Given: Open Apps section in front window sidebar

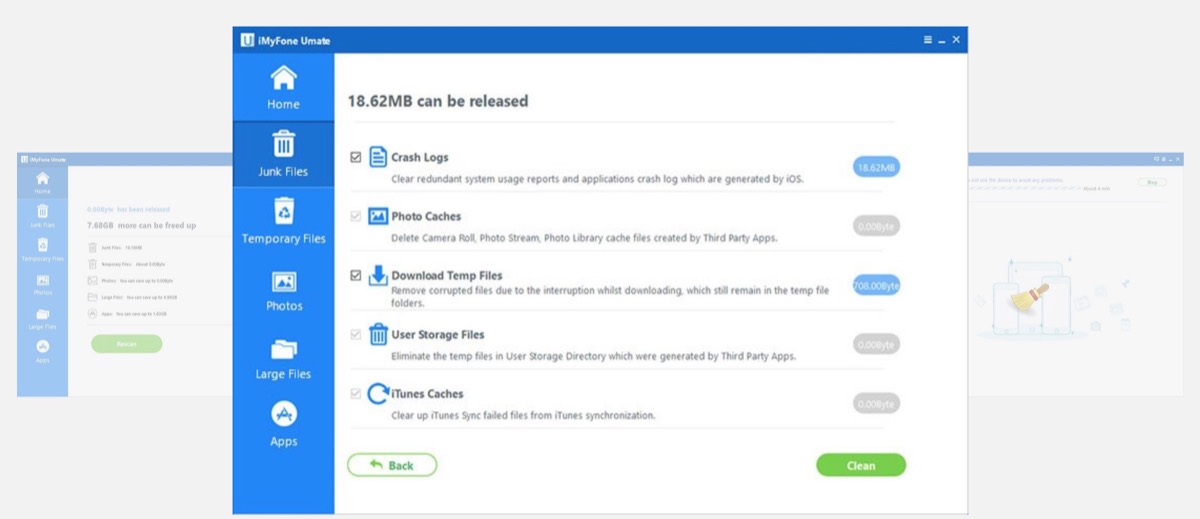Looking at the screenshot, I should pyautogui.click(x=283, y=425).
